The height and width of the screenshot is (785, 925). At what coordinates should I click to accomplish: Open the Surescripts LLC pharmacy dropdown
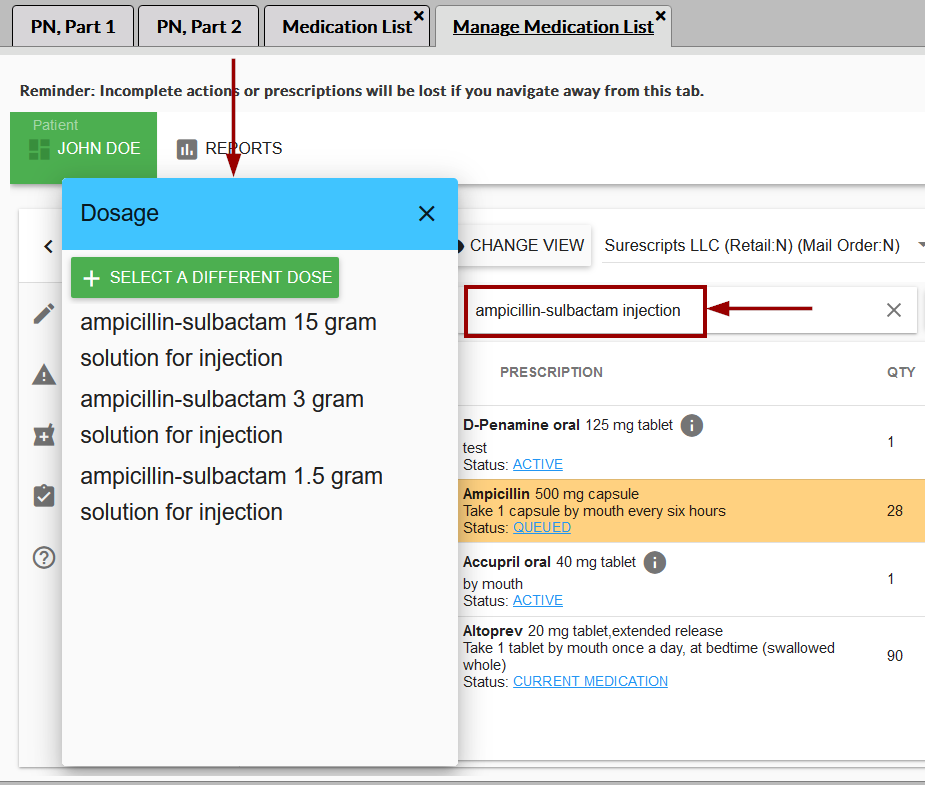[x=762, y=246]
